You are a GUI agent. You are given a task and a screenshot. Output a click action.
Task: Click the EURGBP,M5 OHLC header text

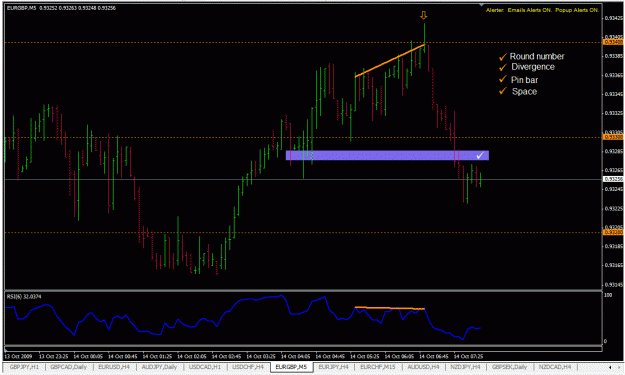pos(61,8)
